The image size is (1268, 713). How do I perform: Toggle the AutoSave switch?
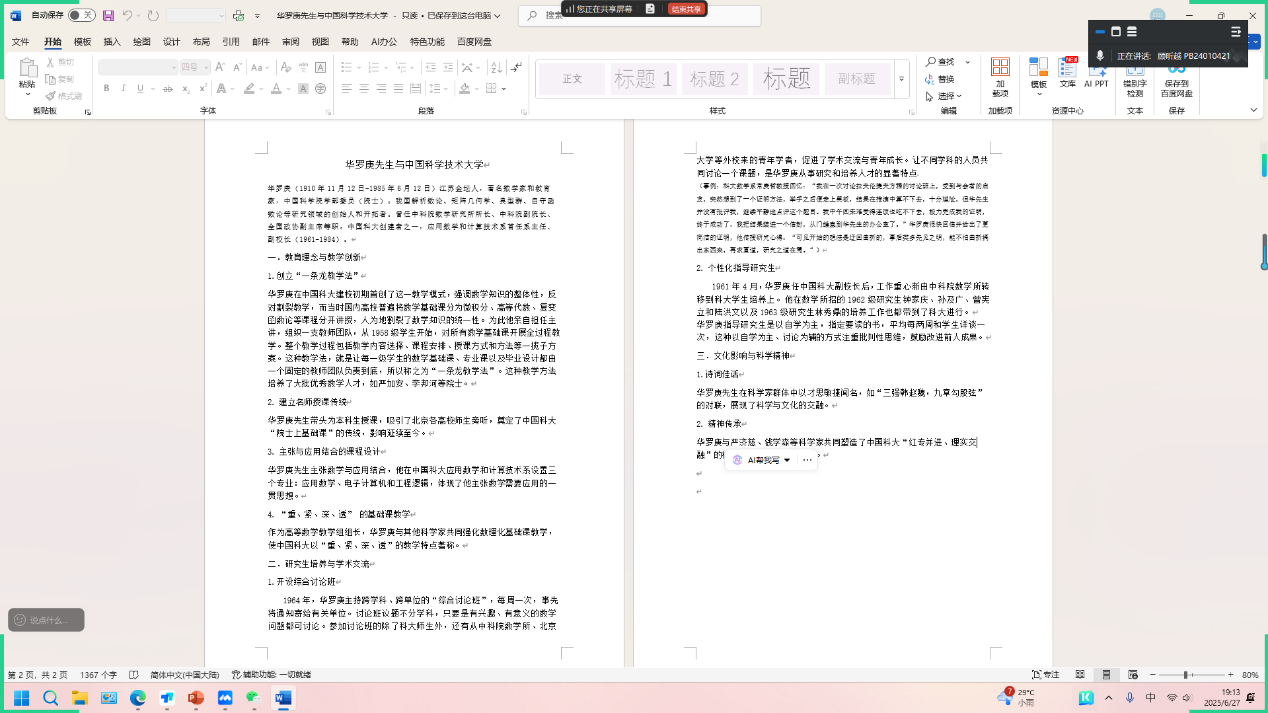click(81, 16)
